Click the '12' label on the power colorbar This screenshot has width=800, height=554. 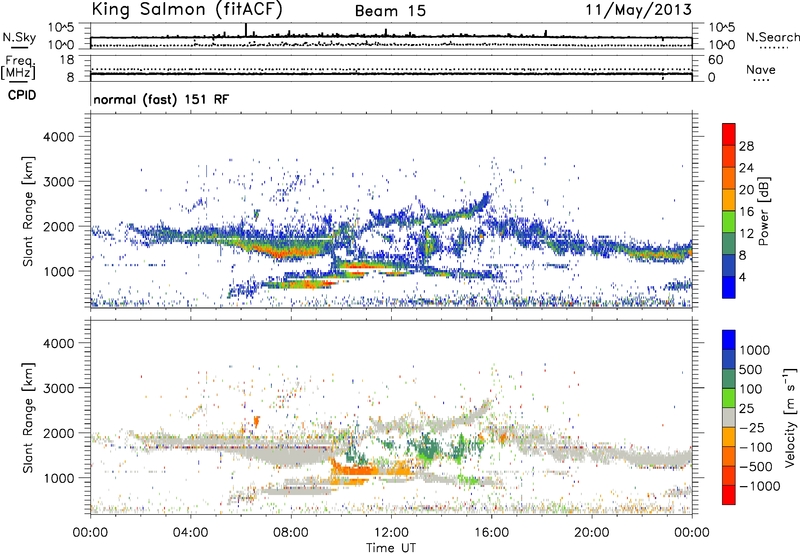point(746,234)
